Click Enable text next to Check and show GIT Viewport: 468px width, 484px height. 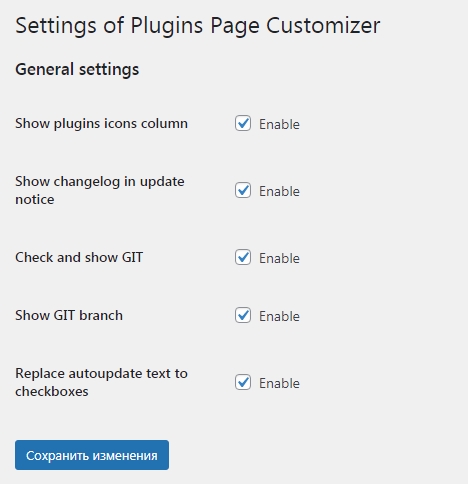(x=279, y=258)
